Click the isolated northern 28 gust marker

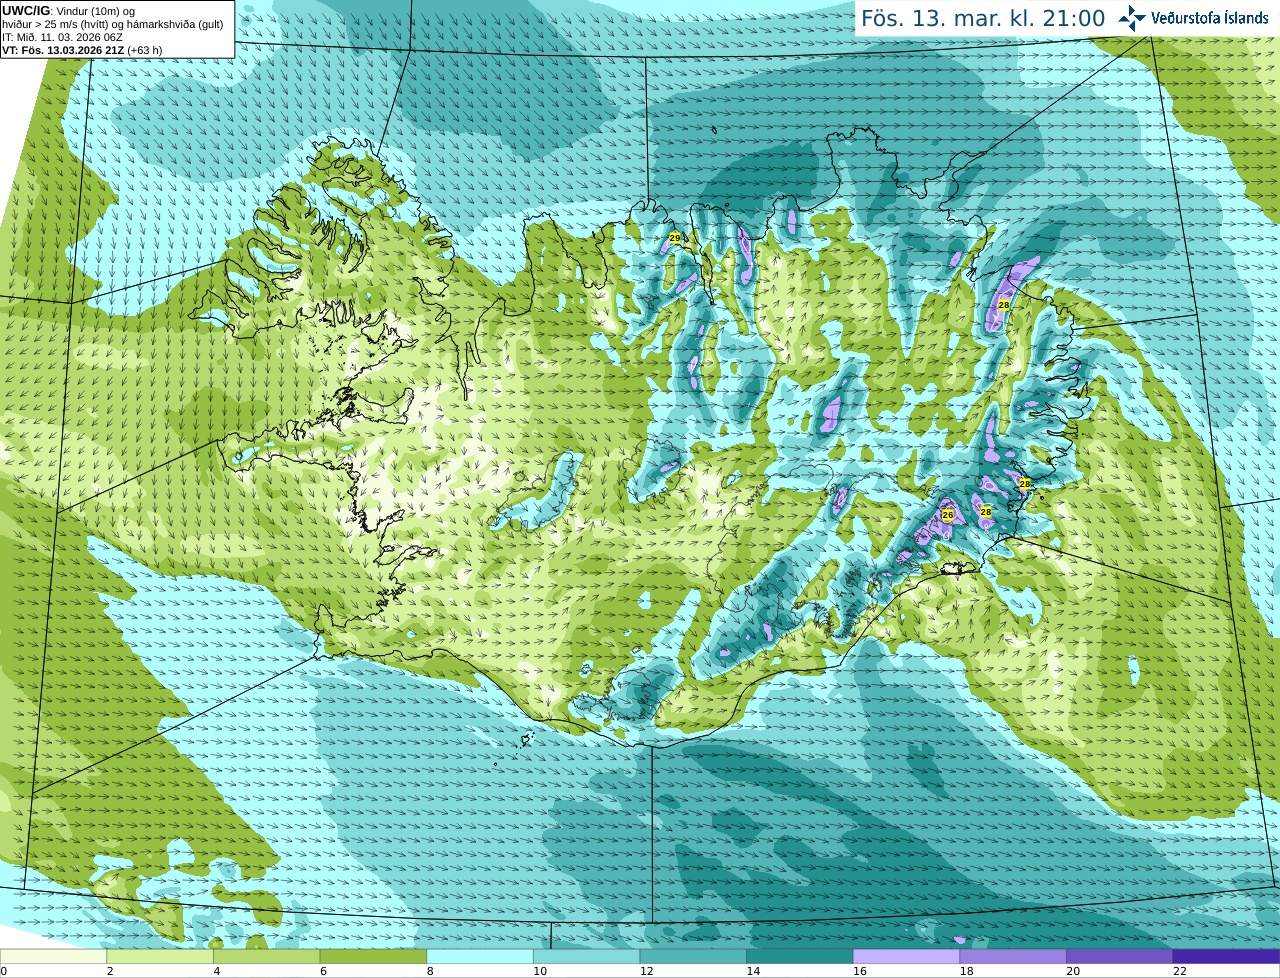click(1004, 305)
